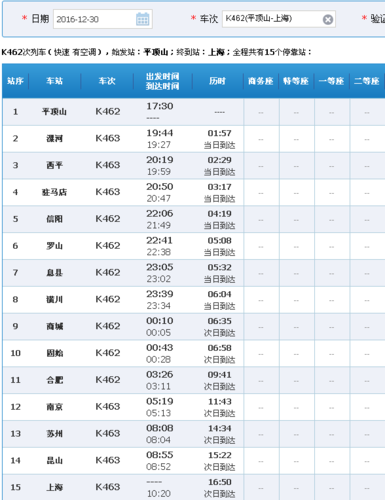The height and width of the screenshot is (500, 385).
Task: Click departure time 08:08 for 苏州
Action: point(160,428)
